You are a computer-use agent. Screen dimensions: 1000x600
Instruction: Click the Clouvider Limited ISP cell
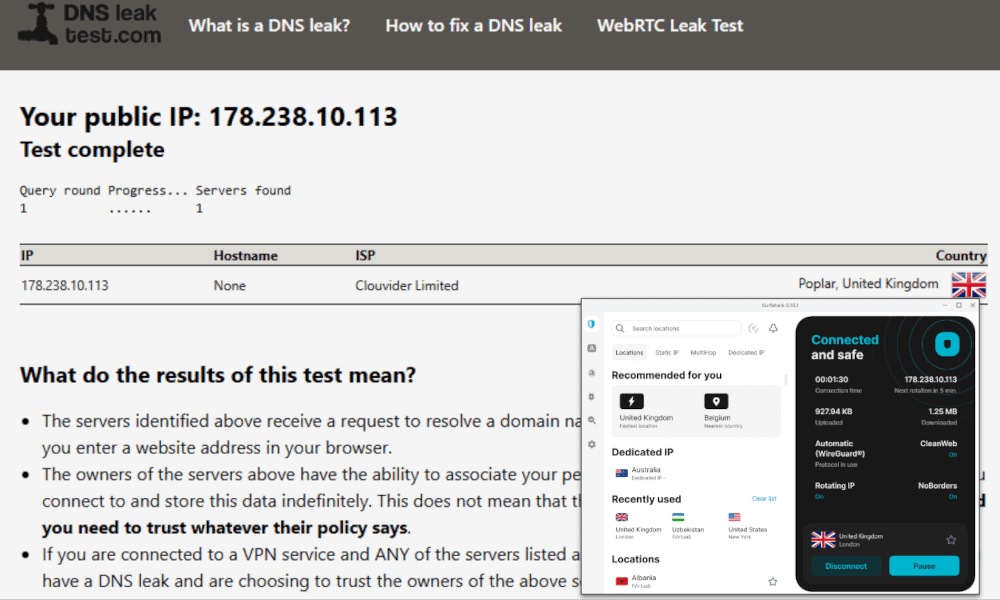click(406, 286)
